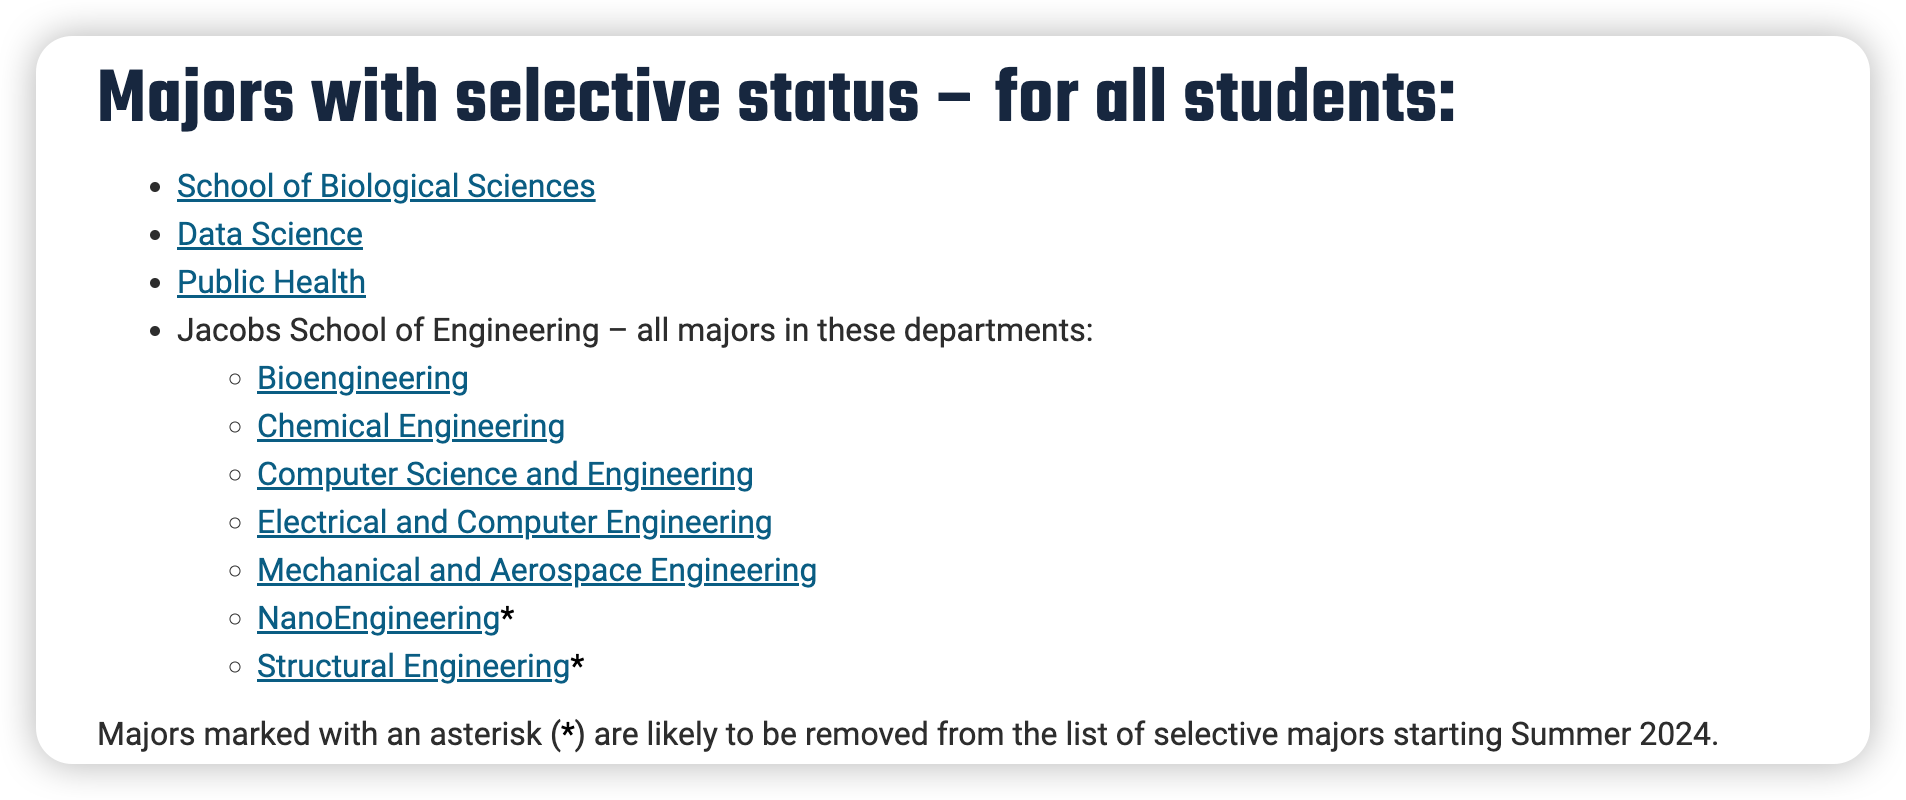Click the asterisk after Structural Engineering
Viewport: 1906px width, 800px height.
[x=577, y=662]
